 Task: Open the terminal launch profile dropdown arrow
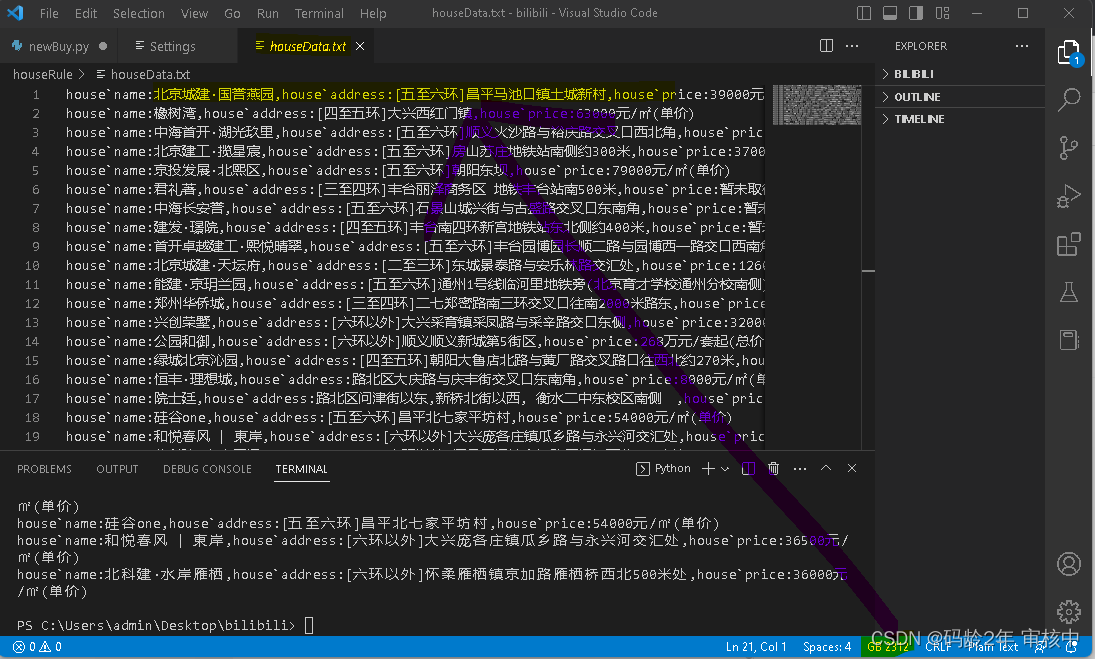pyautogui.click(x=725, y=468)
